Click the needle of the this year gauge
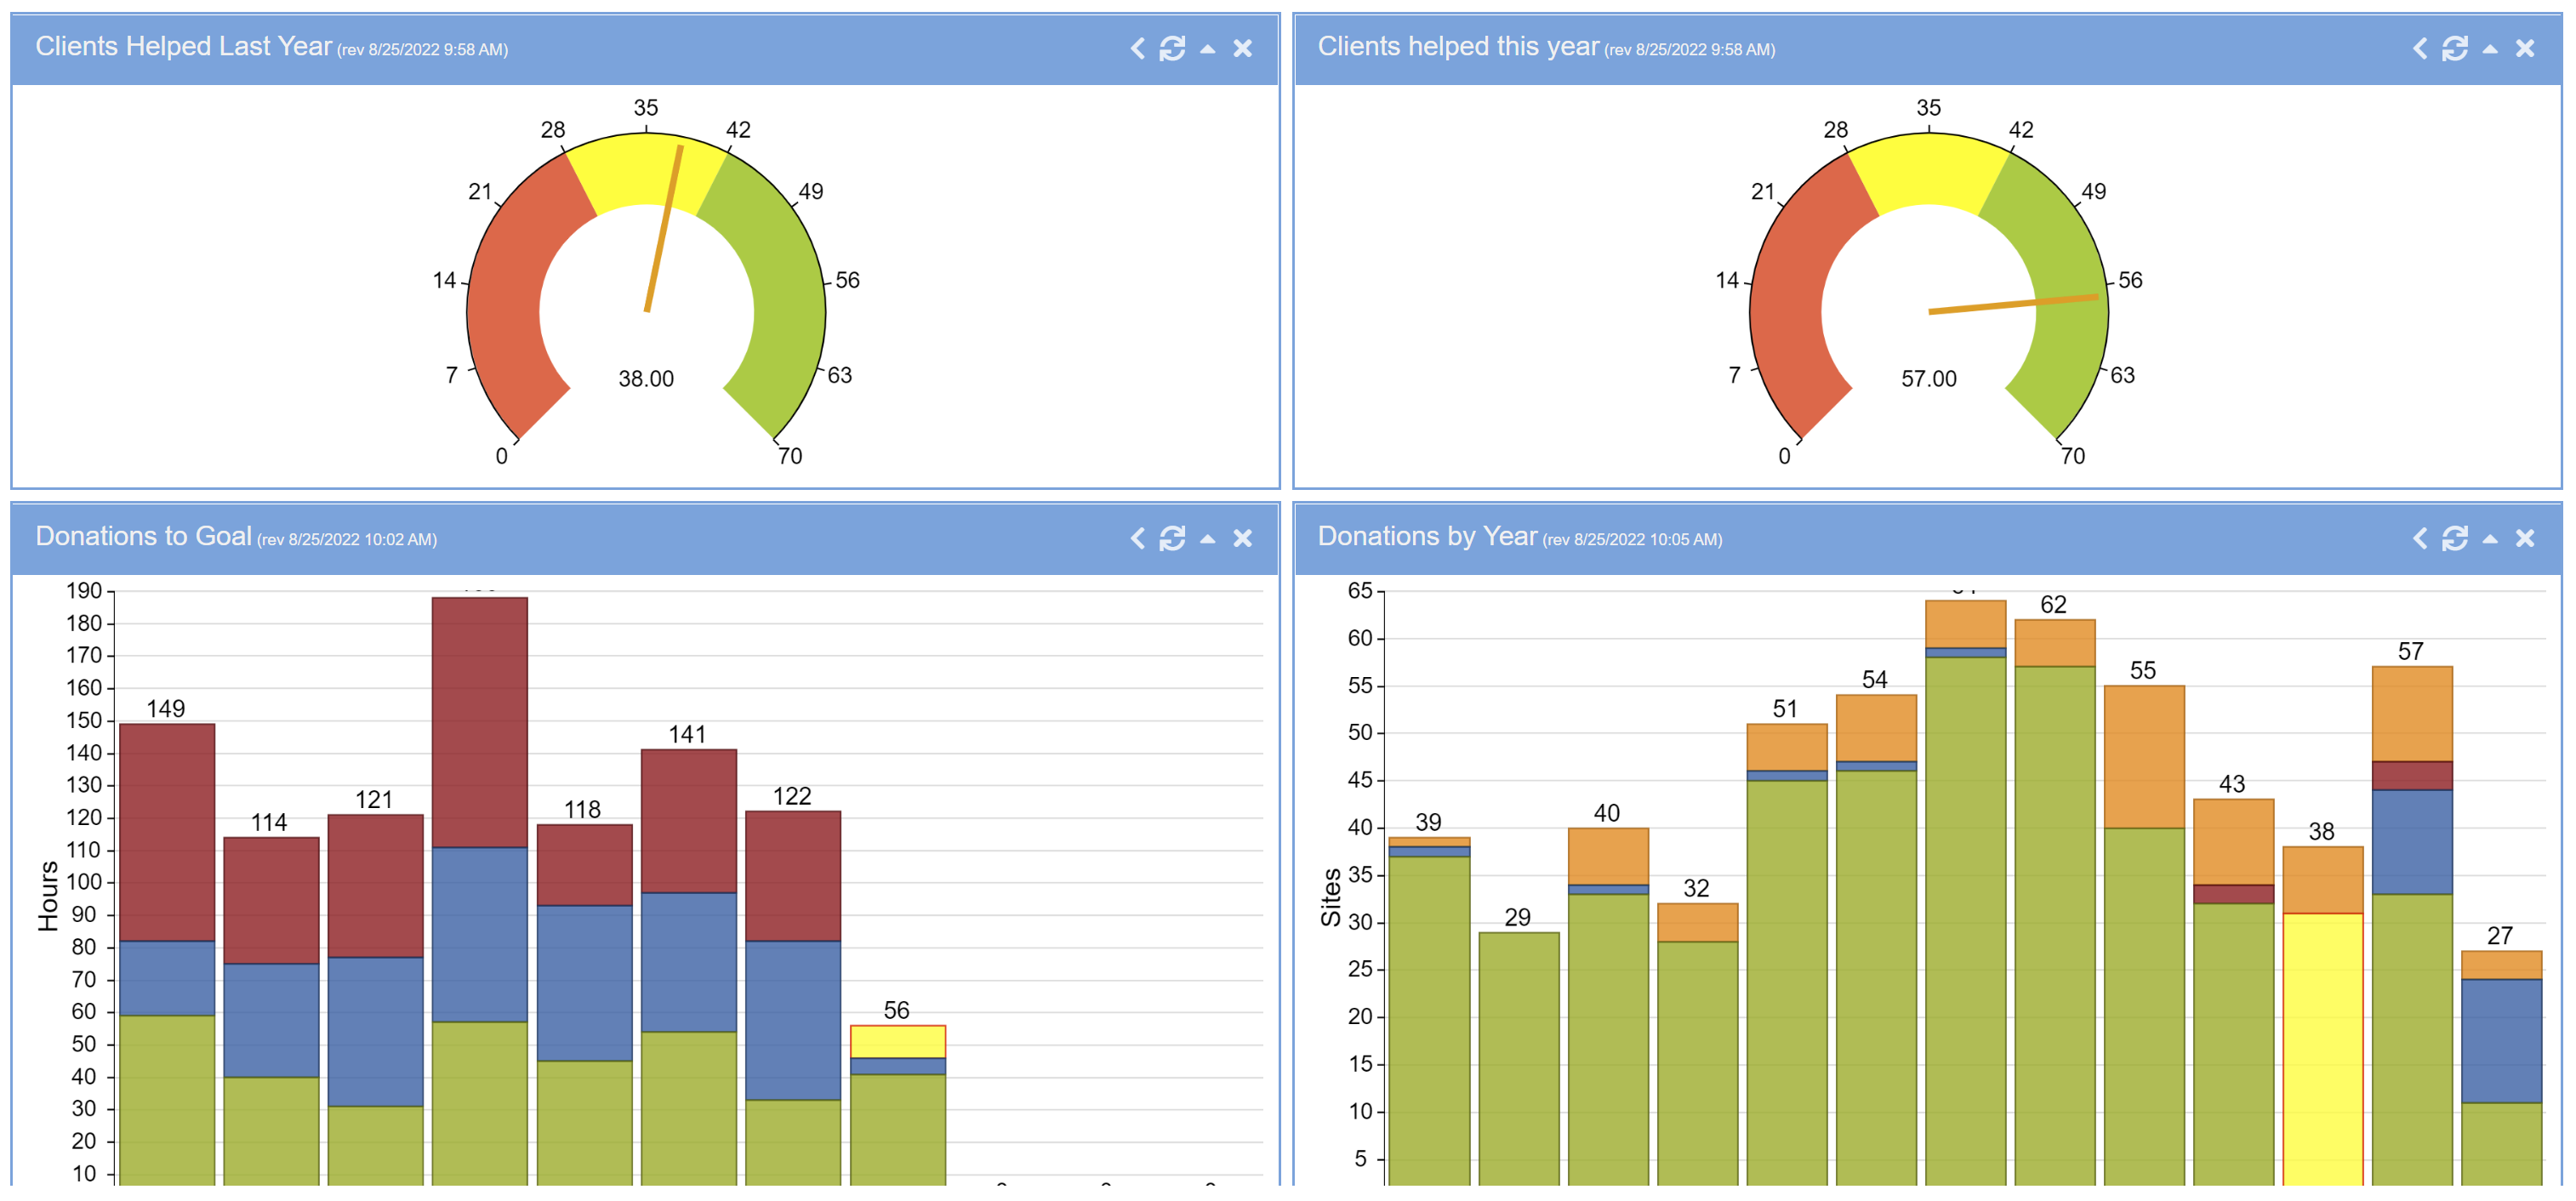This screenshot has height=1201, width=2576. pos(2013,304)
